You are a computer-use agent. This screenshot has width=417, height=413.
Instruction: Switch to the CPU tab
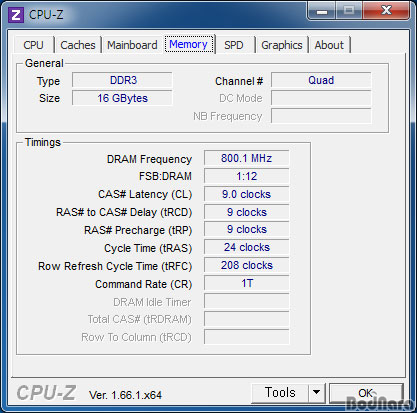(33, 45)
